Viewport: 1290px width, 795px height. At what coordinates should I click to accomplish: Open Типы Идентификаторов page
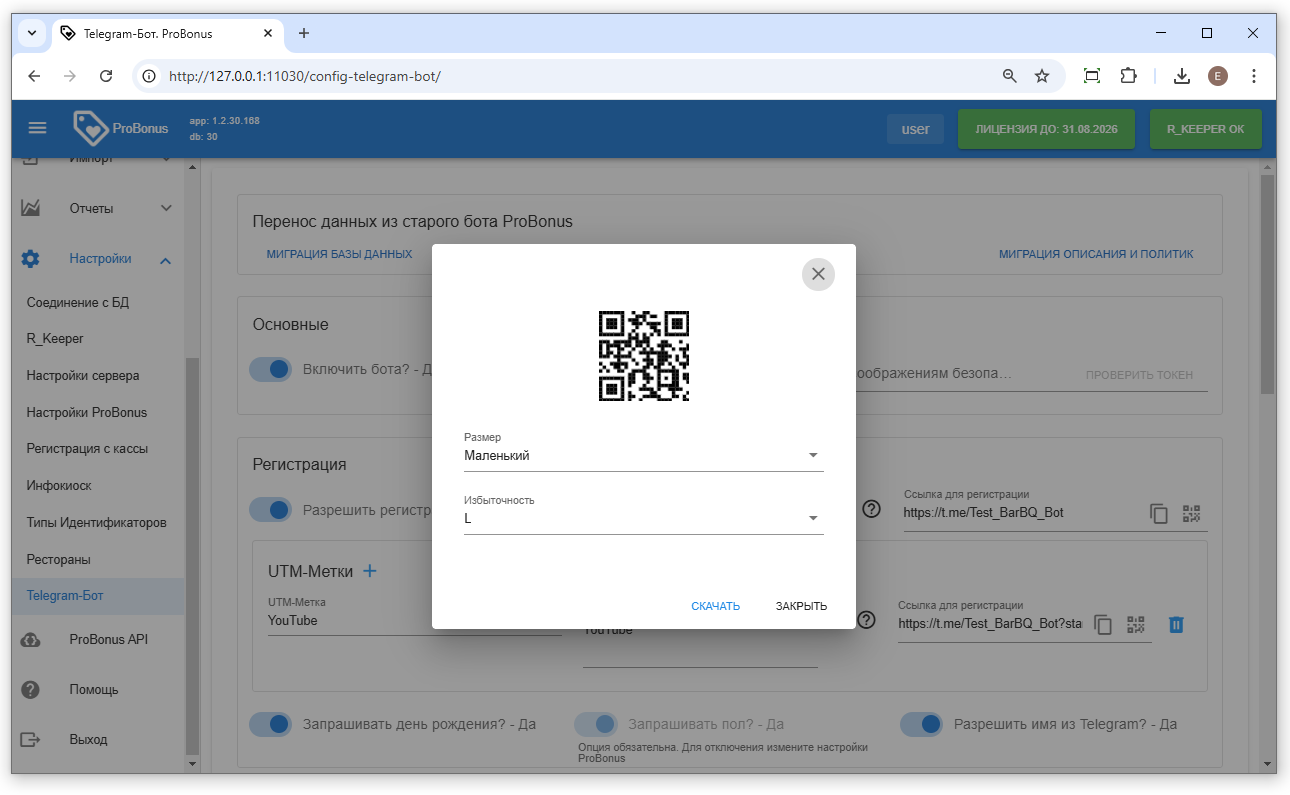pos(98,522)
